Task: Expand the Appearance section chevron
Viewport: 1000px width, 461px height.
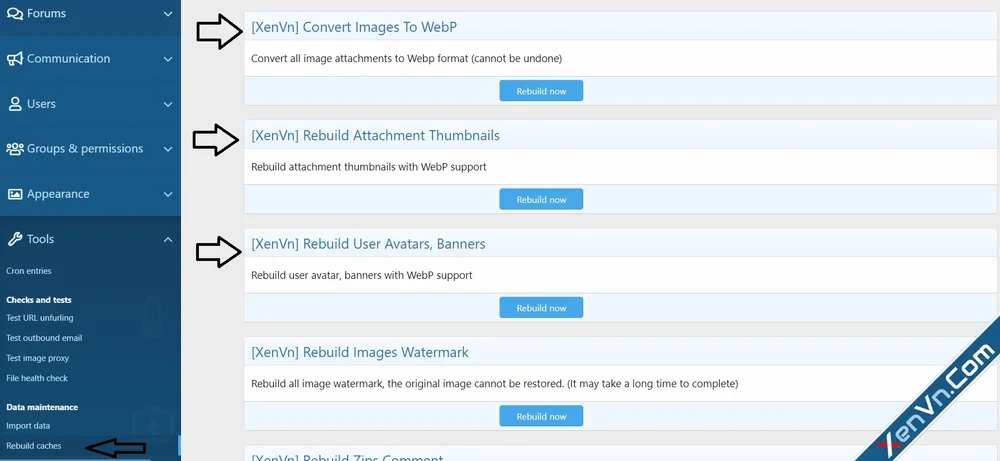Action: click(168, 194)
